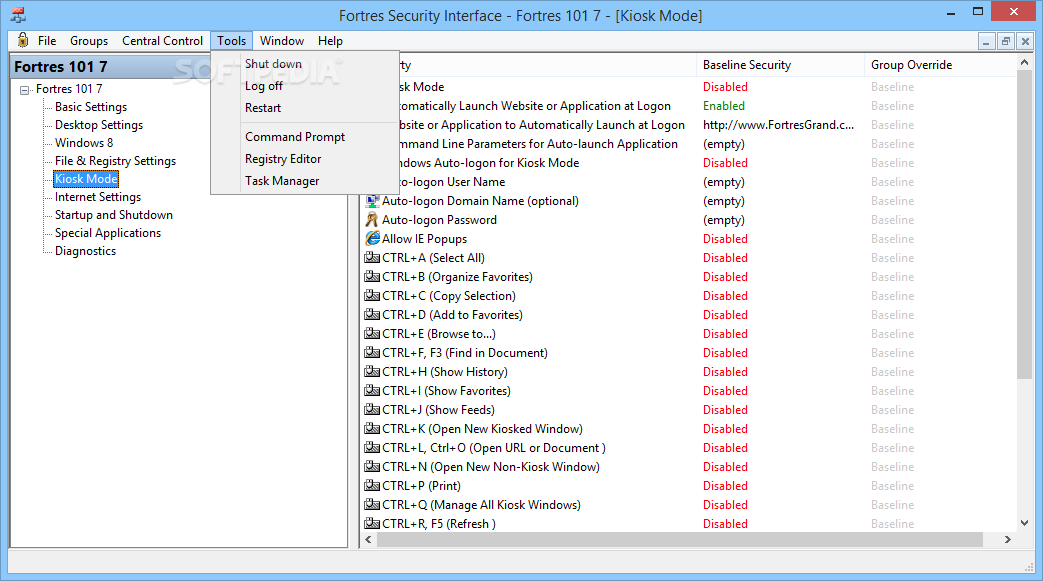
Task: Collapse the Fortres 101 7 tree node
Action: point(25,89)
